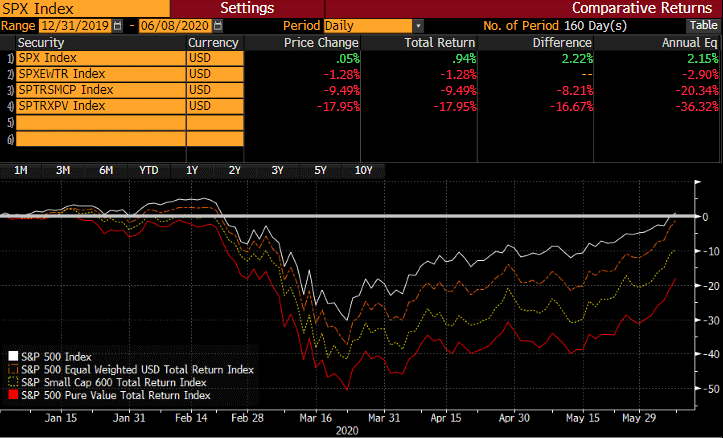Click the Mar 16 date axis label

315,418
